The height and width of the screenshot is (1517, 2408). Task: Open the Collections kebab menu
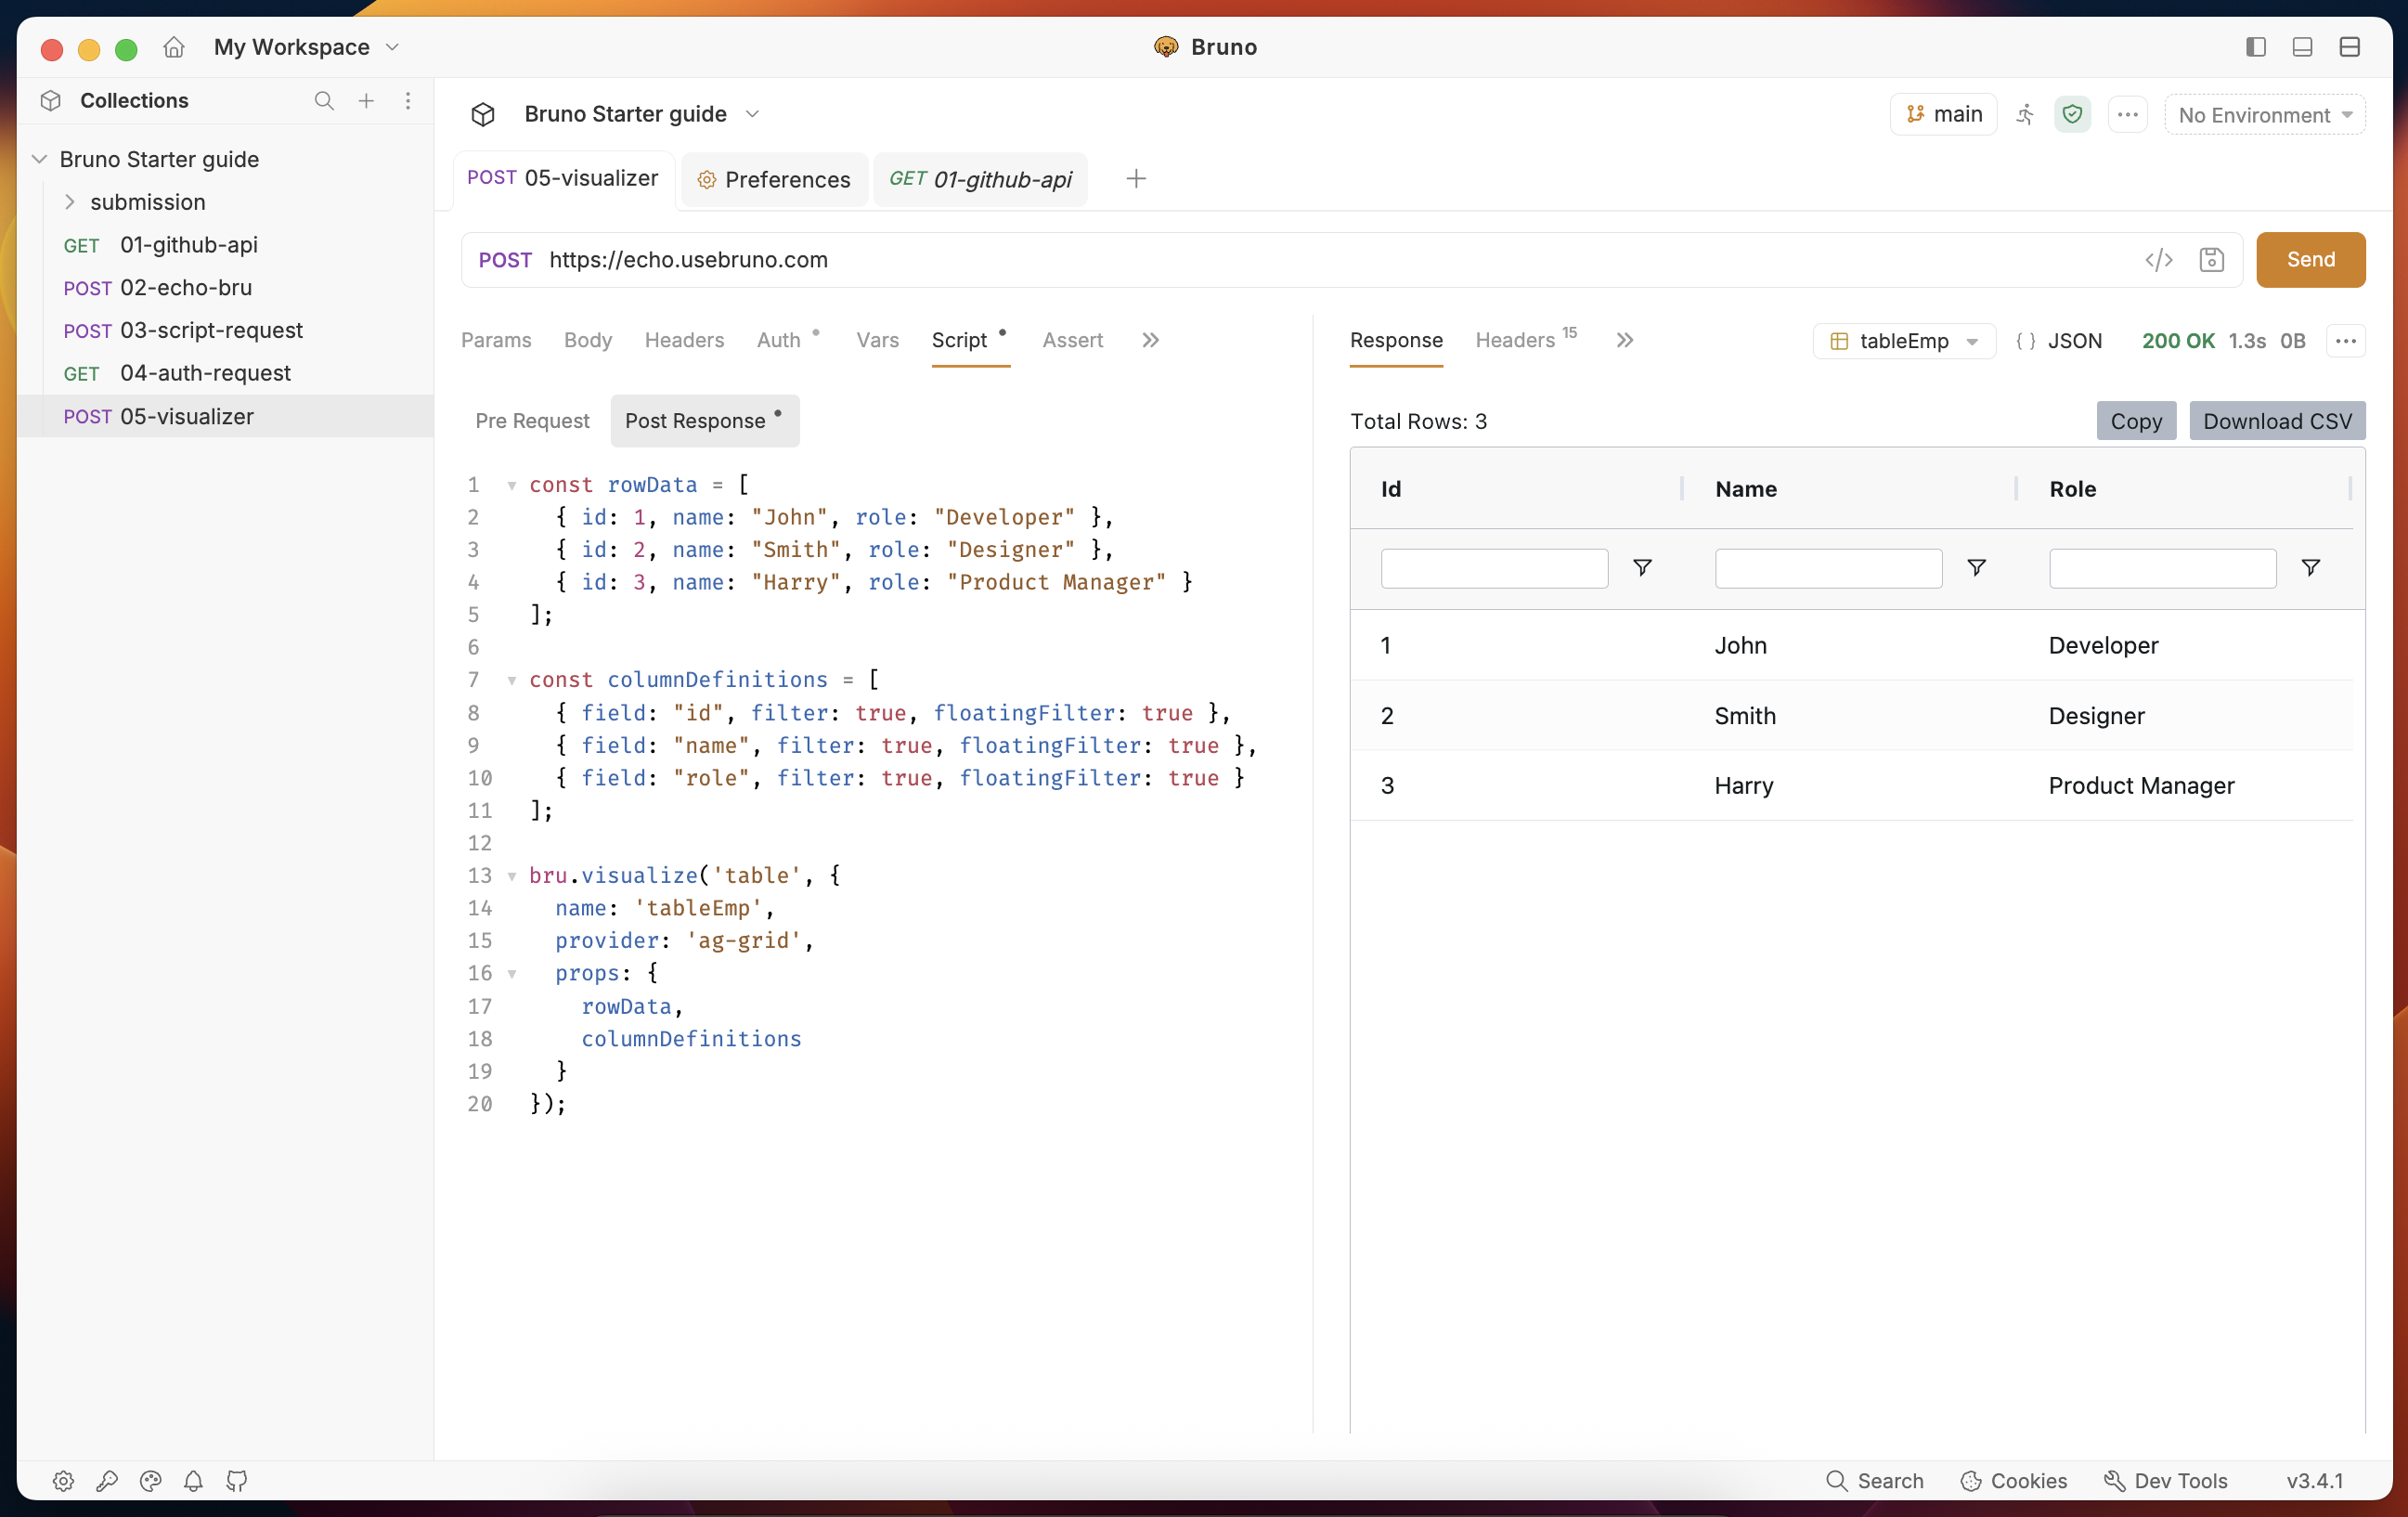point(408,101)
